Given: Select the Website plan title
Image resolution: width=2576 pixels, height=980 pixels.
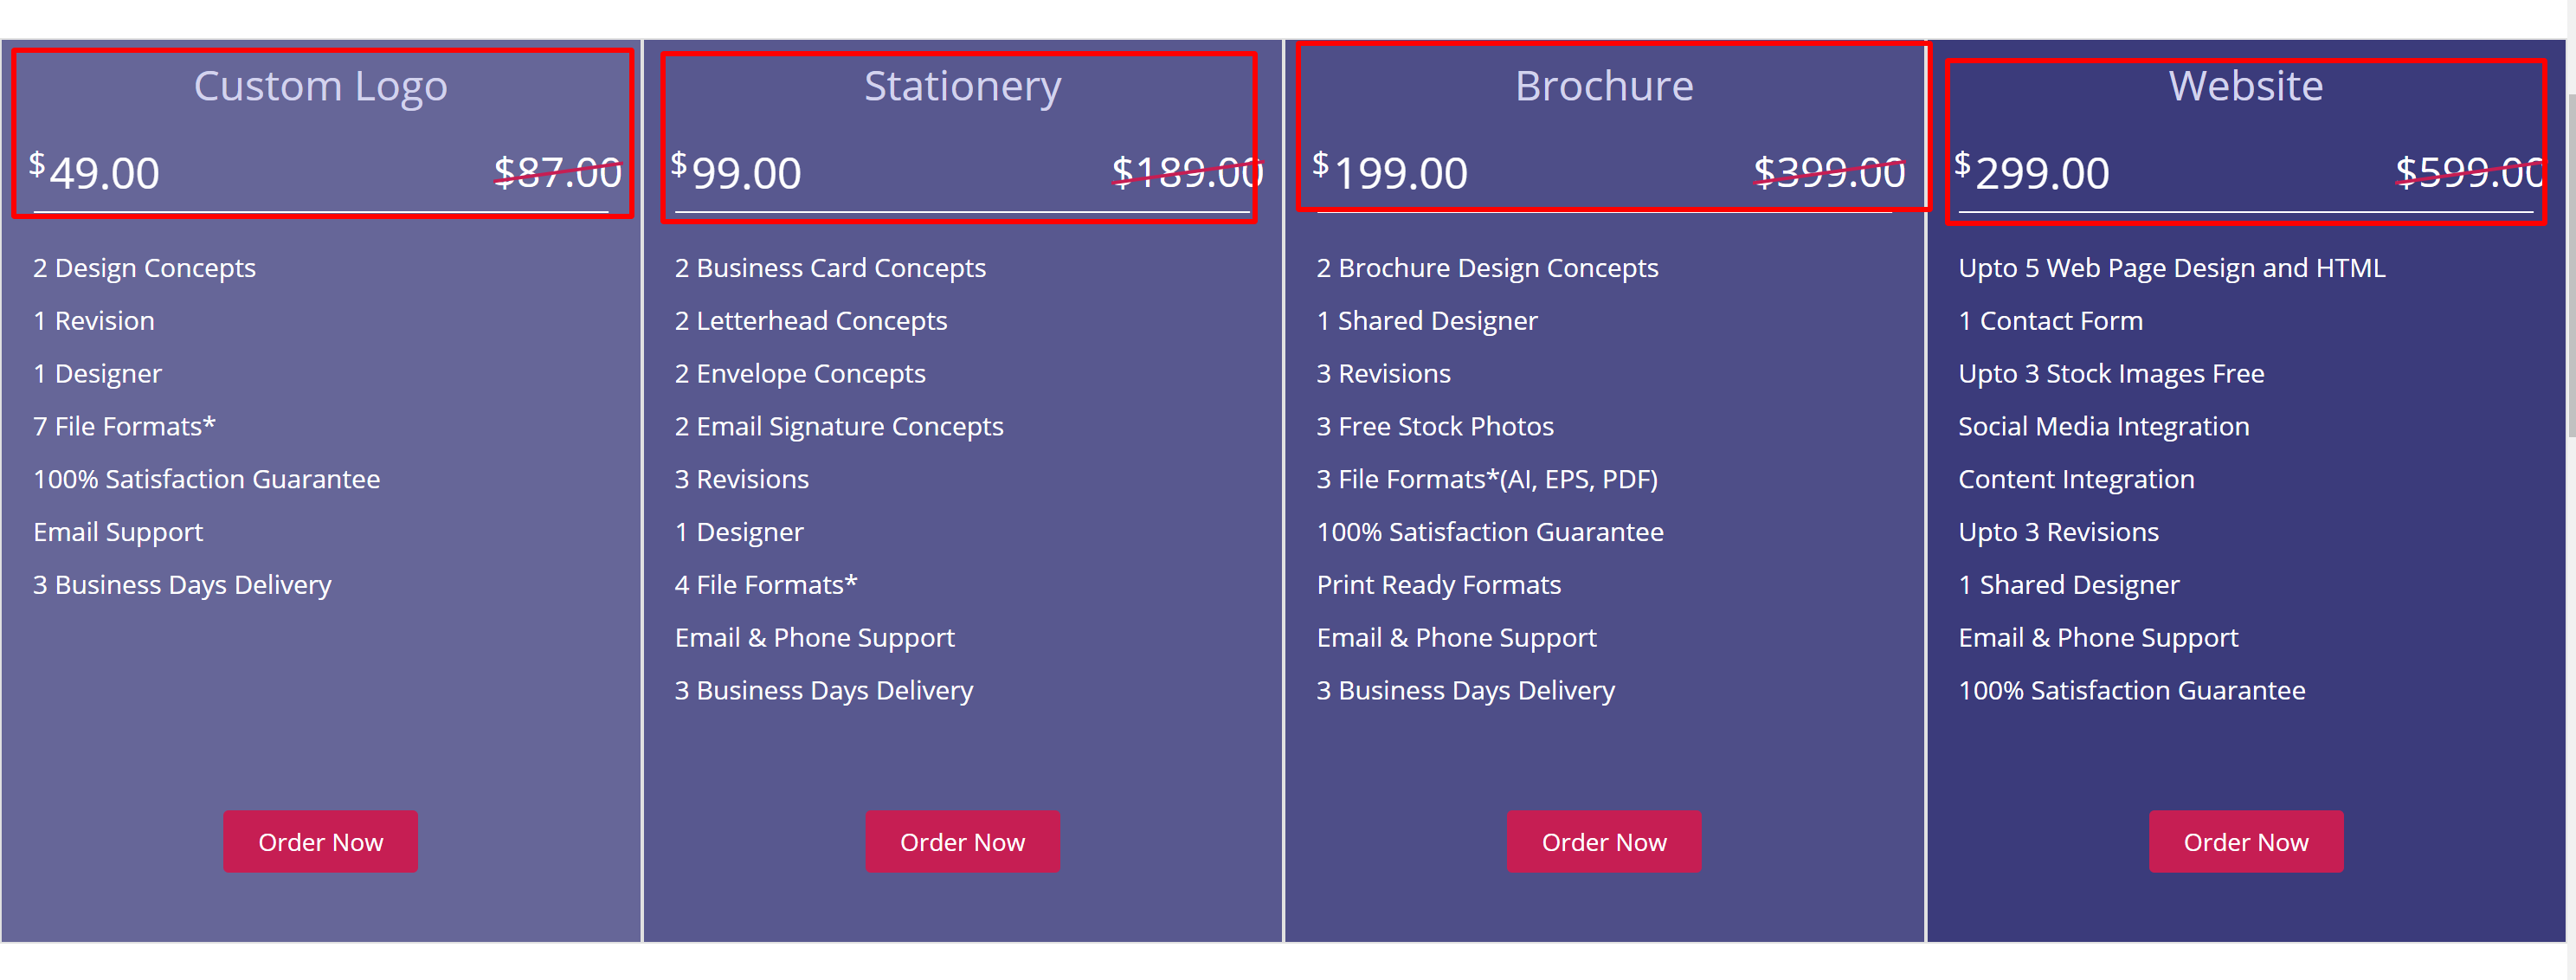Looking at the screenshot, I should pos(2246,85).
